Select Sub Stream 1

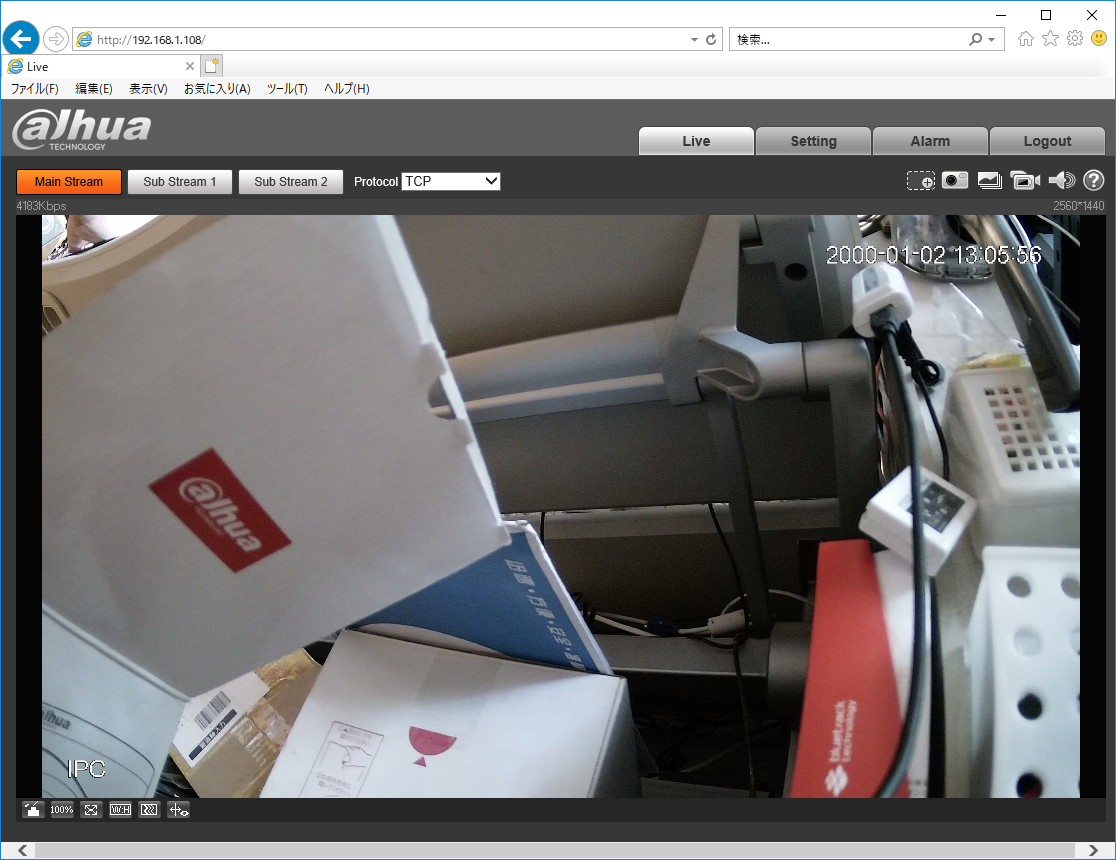point(179,182)
